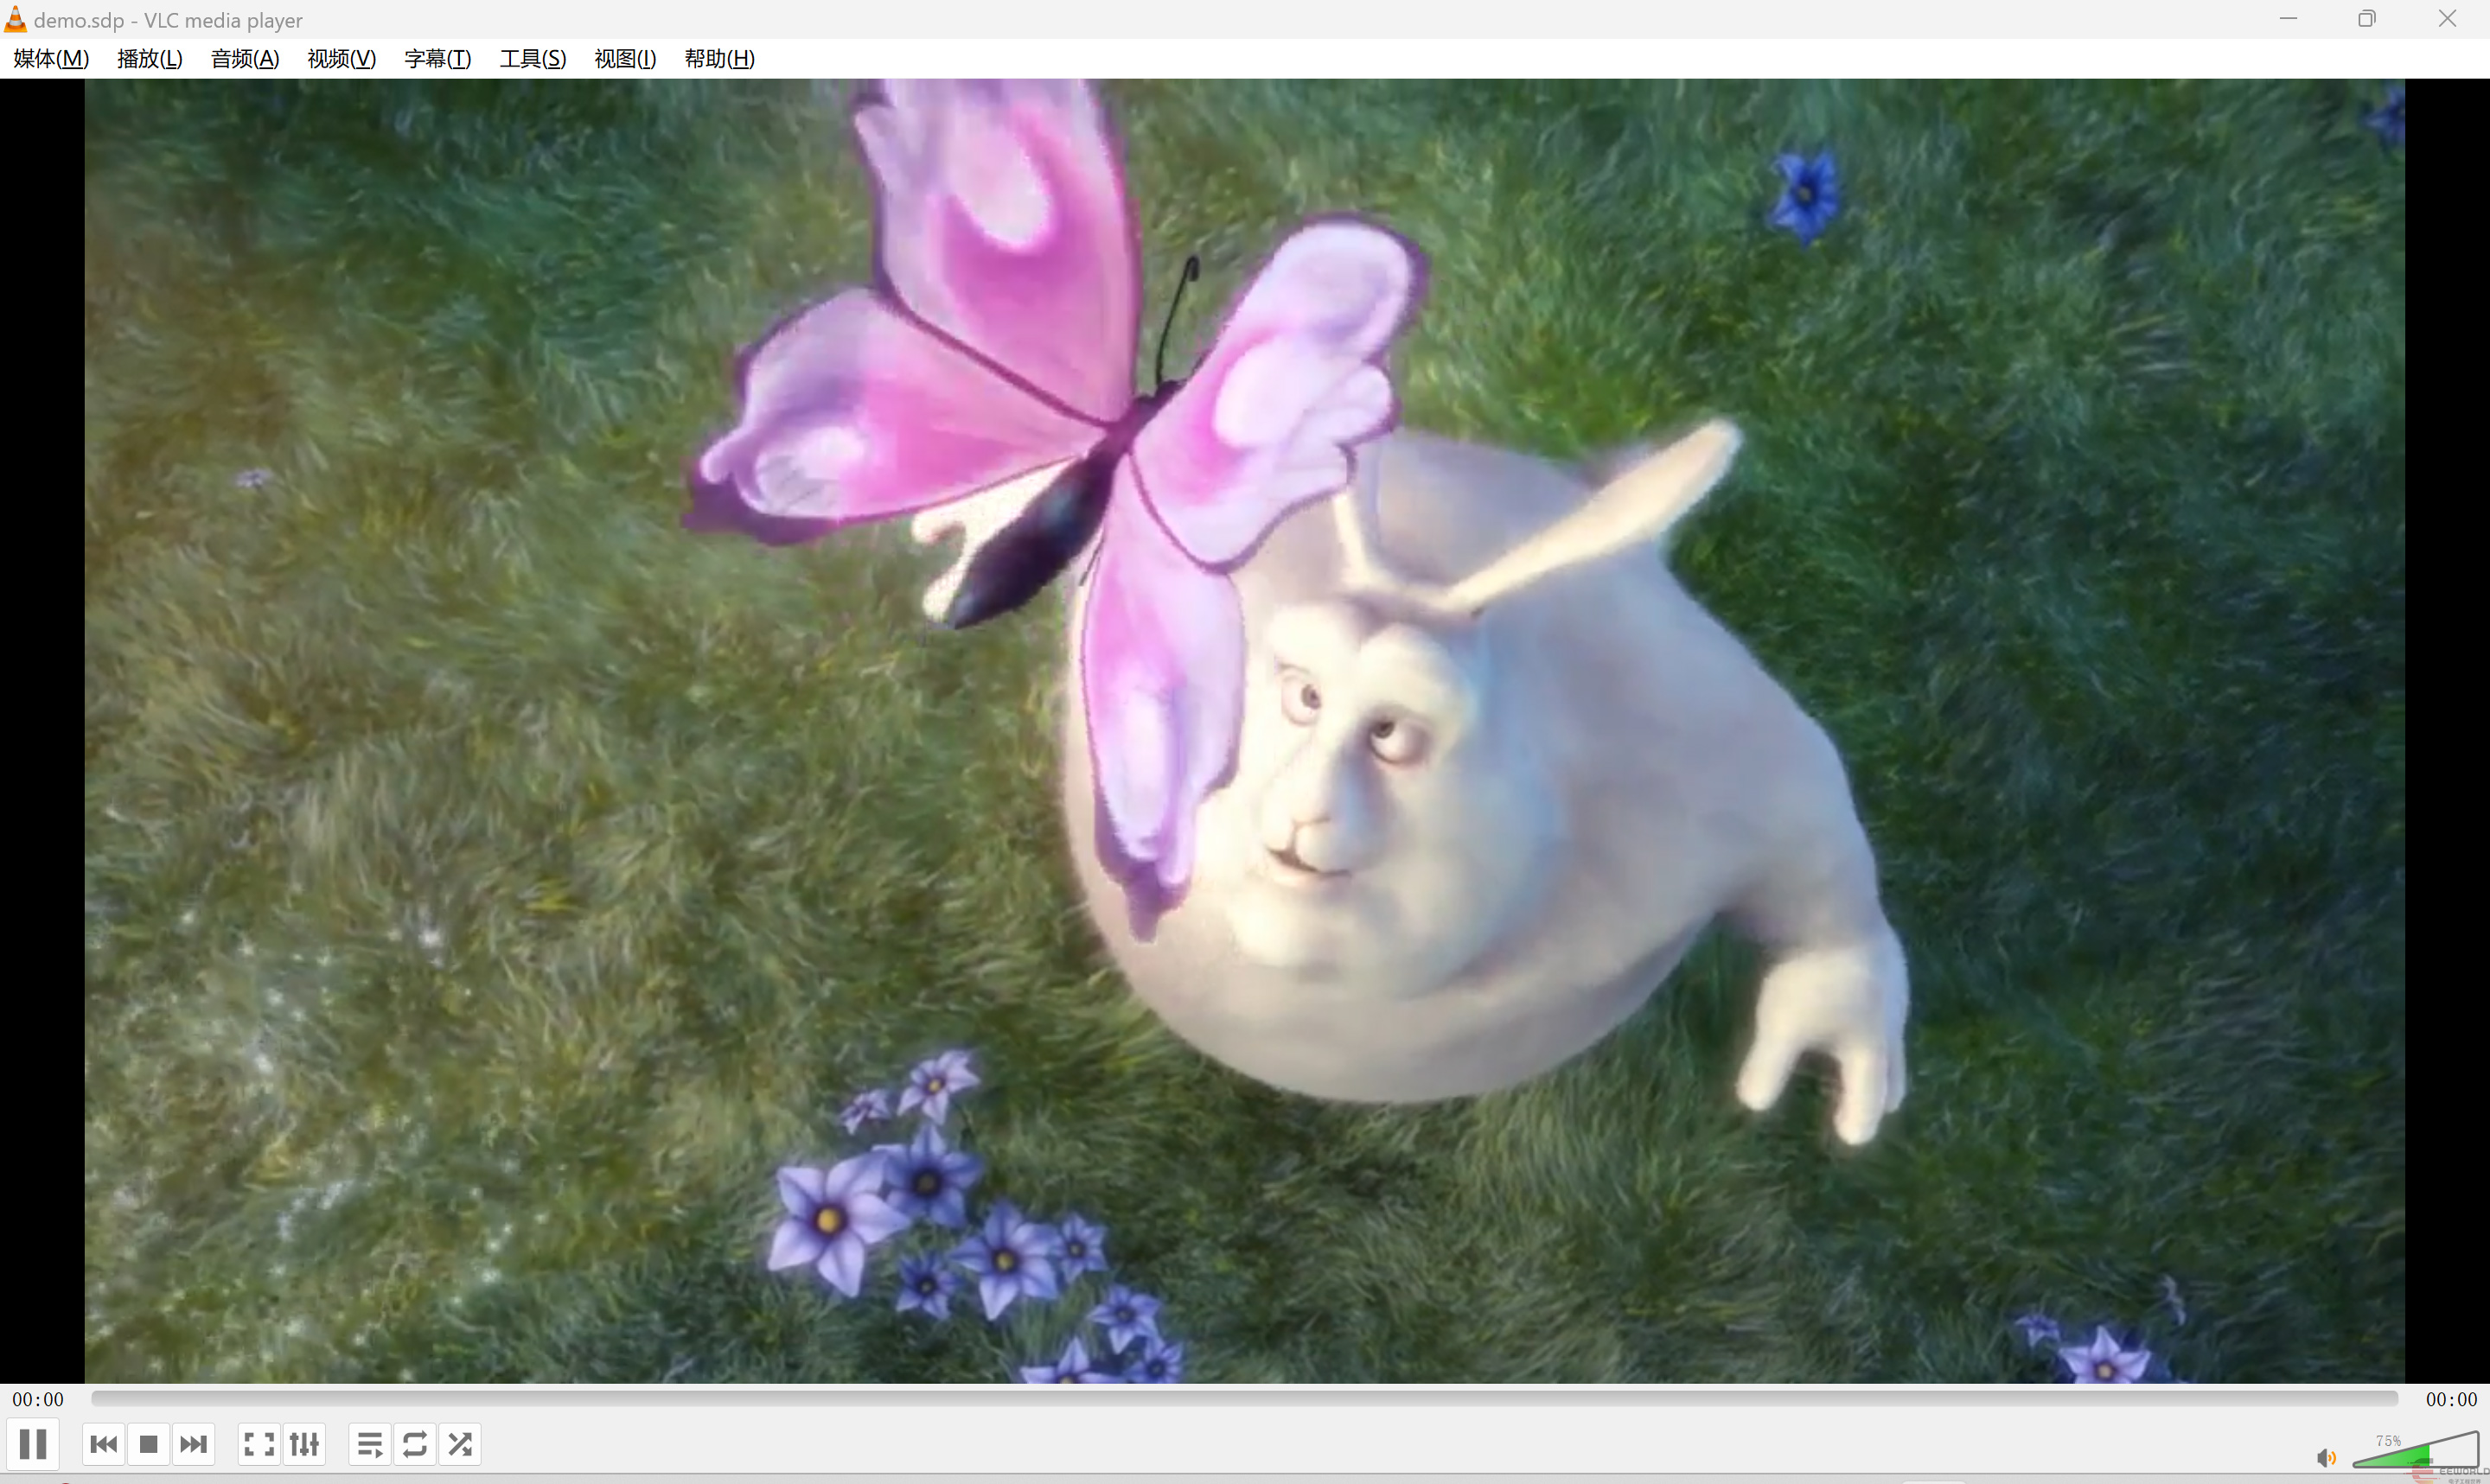The width and height of the screenshot is (2490, 1484).
Task: Open the 音频(A) menu
Action: point(245,59)
